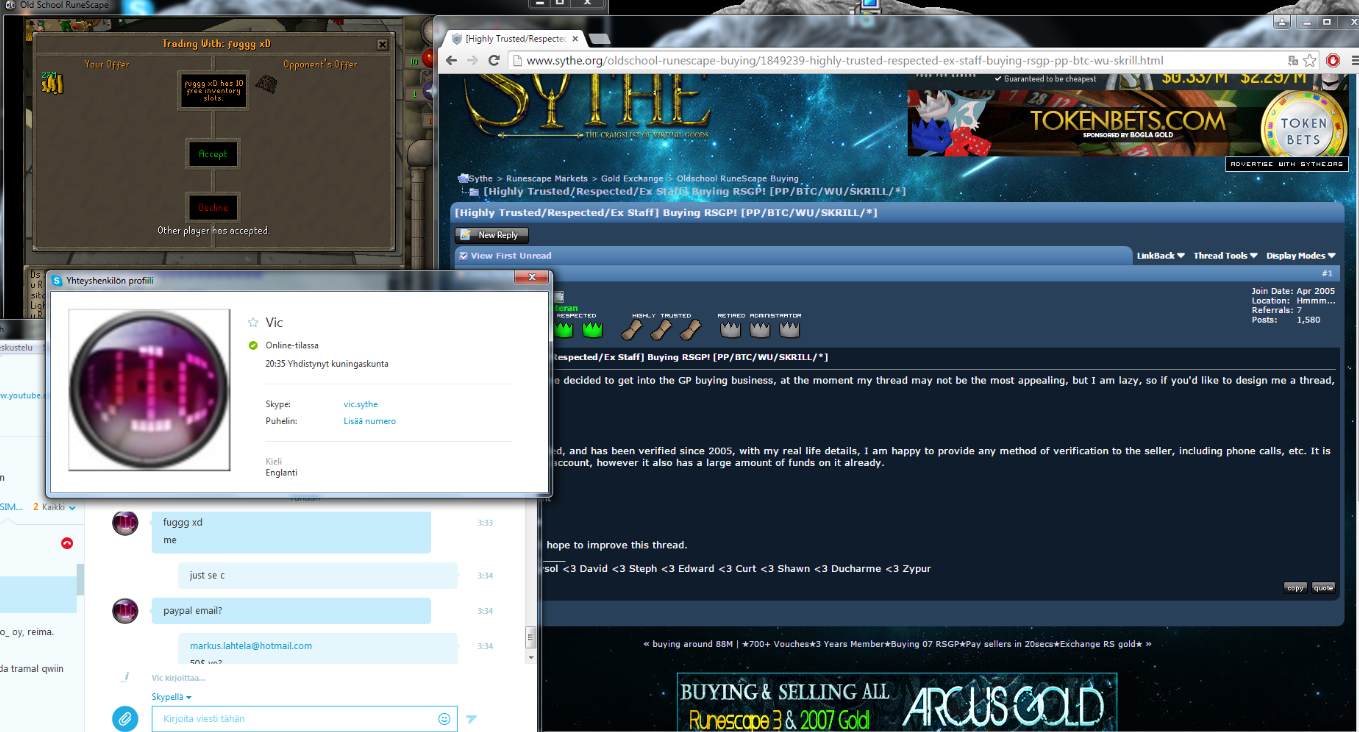The height and width of the screenshot is (732, 1359).
Task: Click the red Opera-style extension icon
Action: [x=1333, y=61]
